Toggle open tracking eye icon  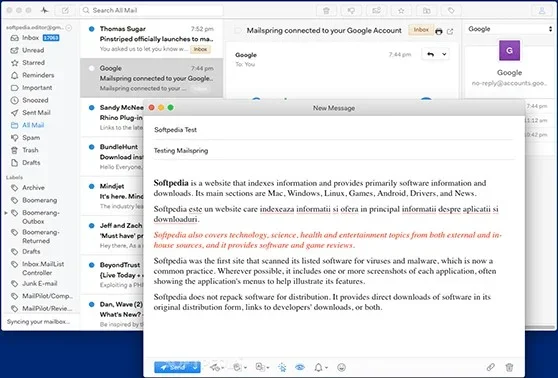[300, 367]
